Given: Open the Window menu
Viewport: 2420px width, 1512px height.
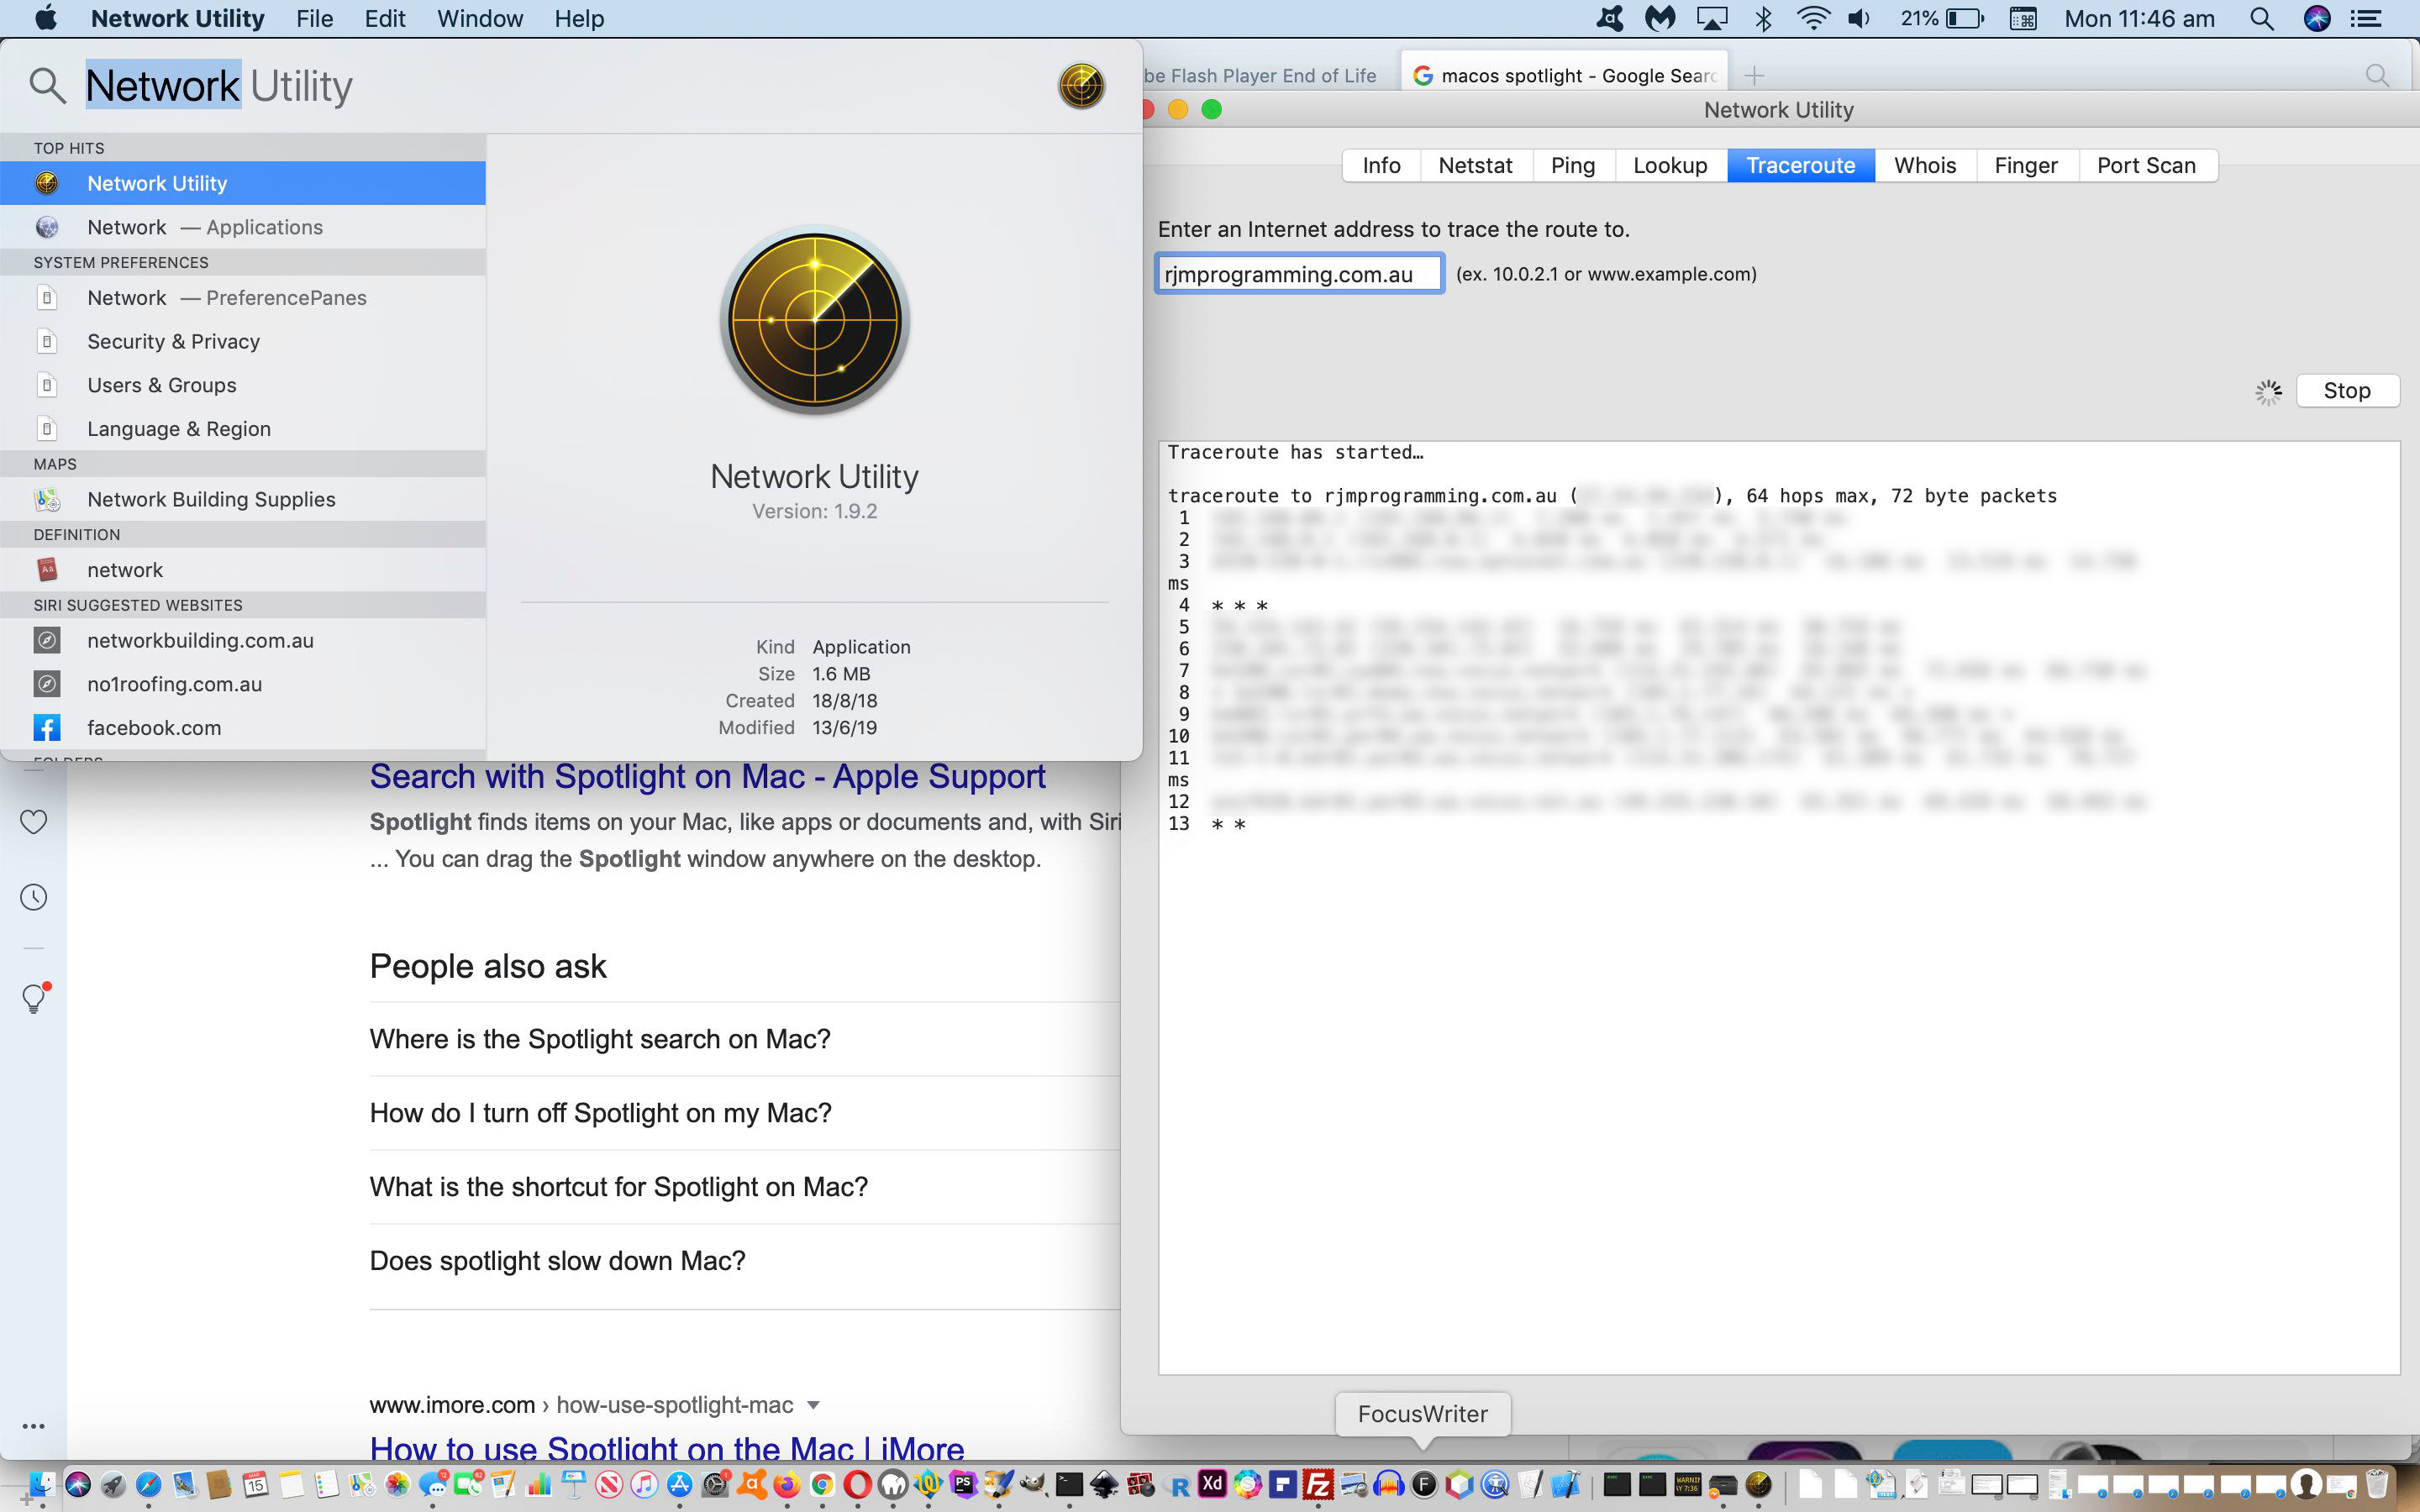Looking at the screenshot, I should (x=480, y=18).
